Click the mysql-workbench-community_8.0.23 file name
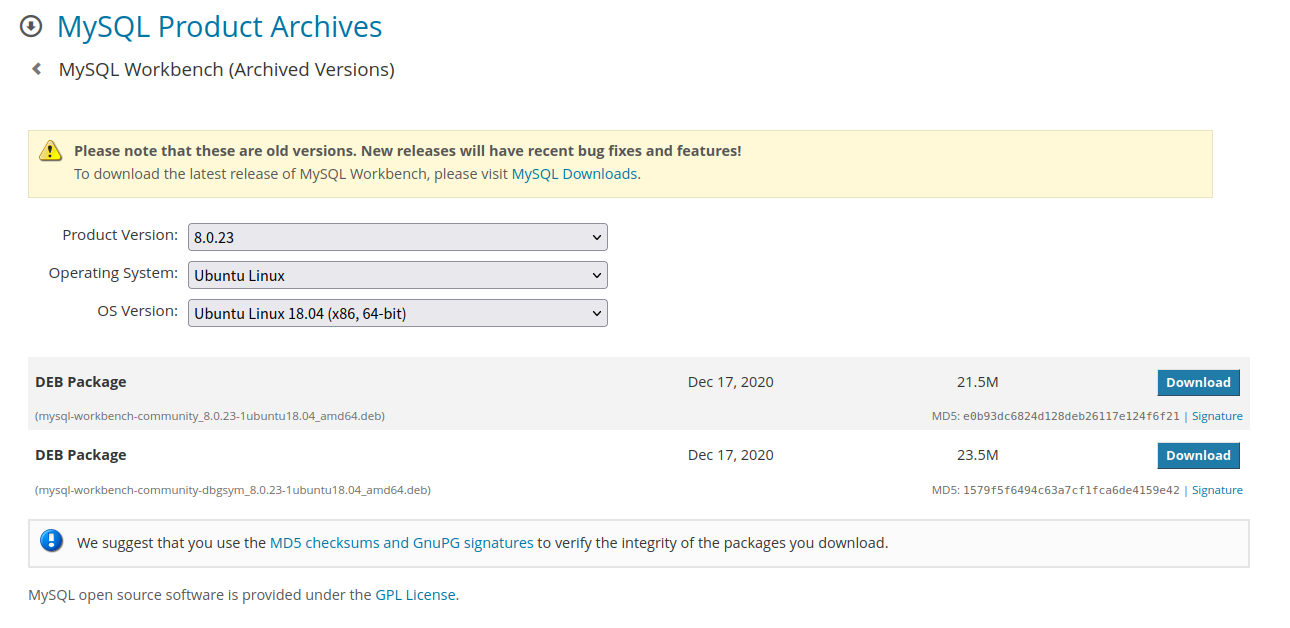1290x628 pixels. (x=210, y=416)
